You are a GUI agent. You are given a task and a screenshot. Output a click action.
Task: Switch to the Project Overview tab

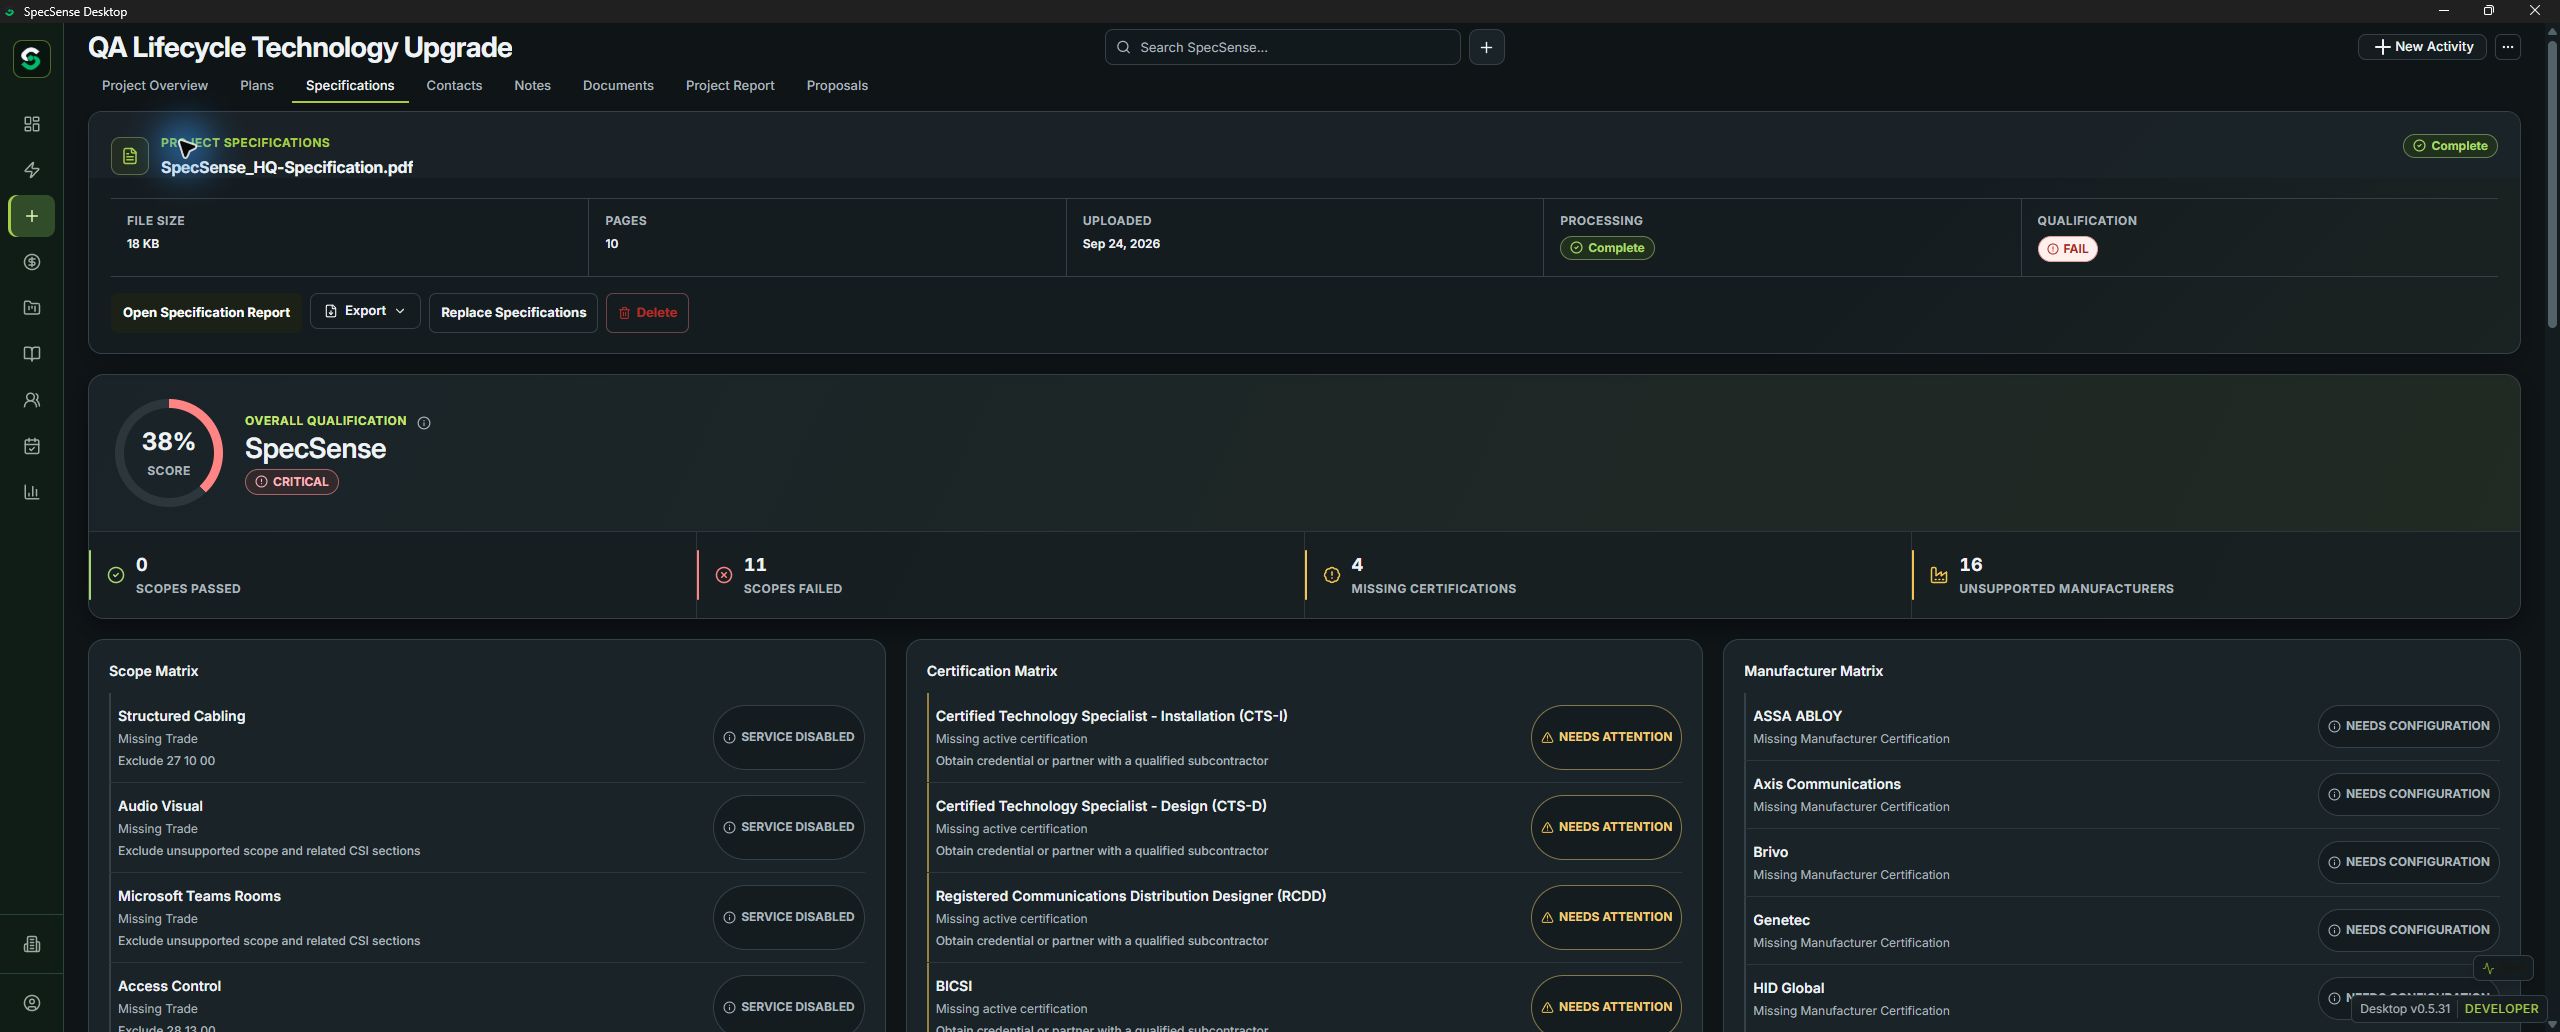[x=155, y=86]
